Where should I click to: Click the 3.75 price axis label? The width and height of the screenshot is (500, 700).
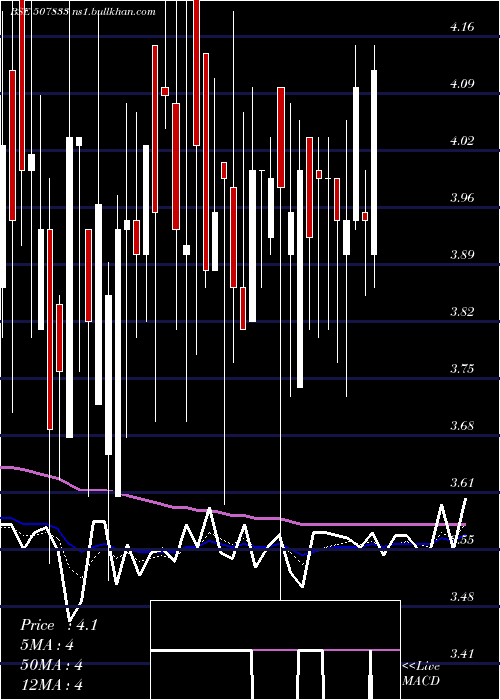click(x=462, y=369)
